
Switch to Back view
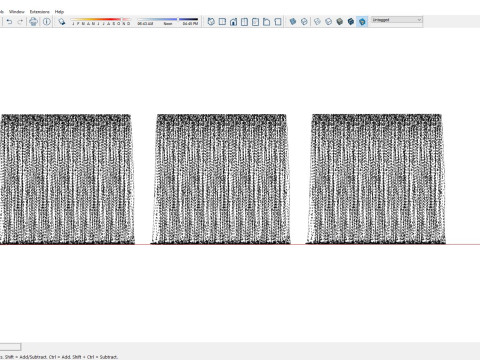[255, 22]
